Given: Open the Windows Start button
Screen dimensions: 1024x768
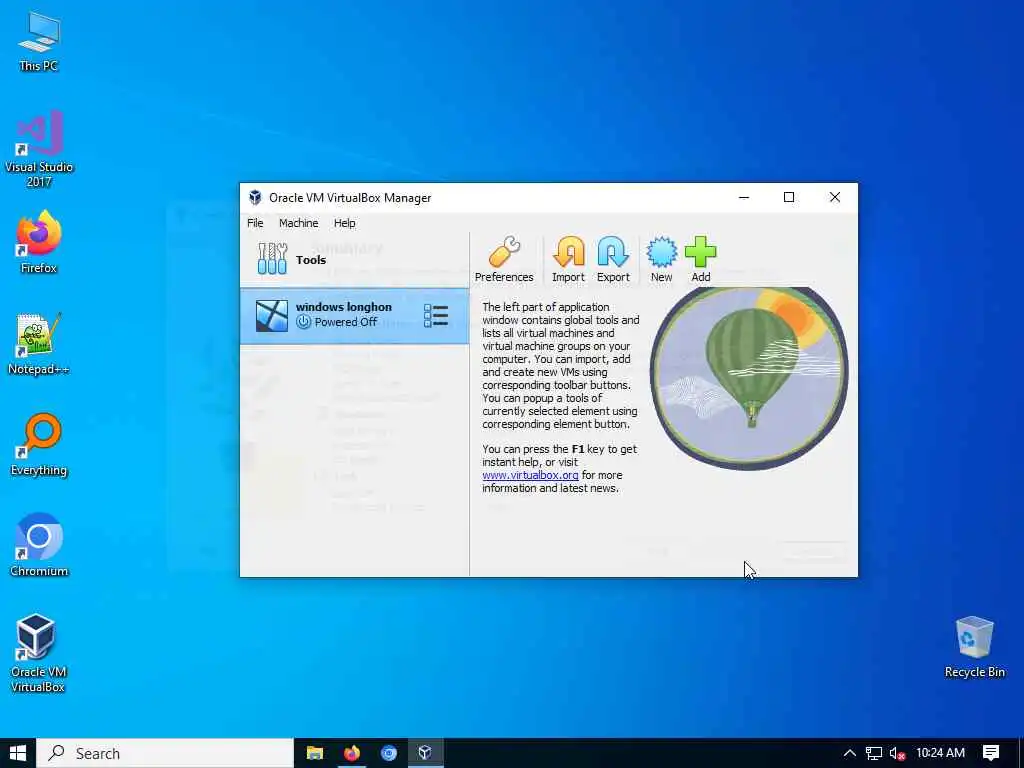Looking at the screenshot, I should pos(18,753).
